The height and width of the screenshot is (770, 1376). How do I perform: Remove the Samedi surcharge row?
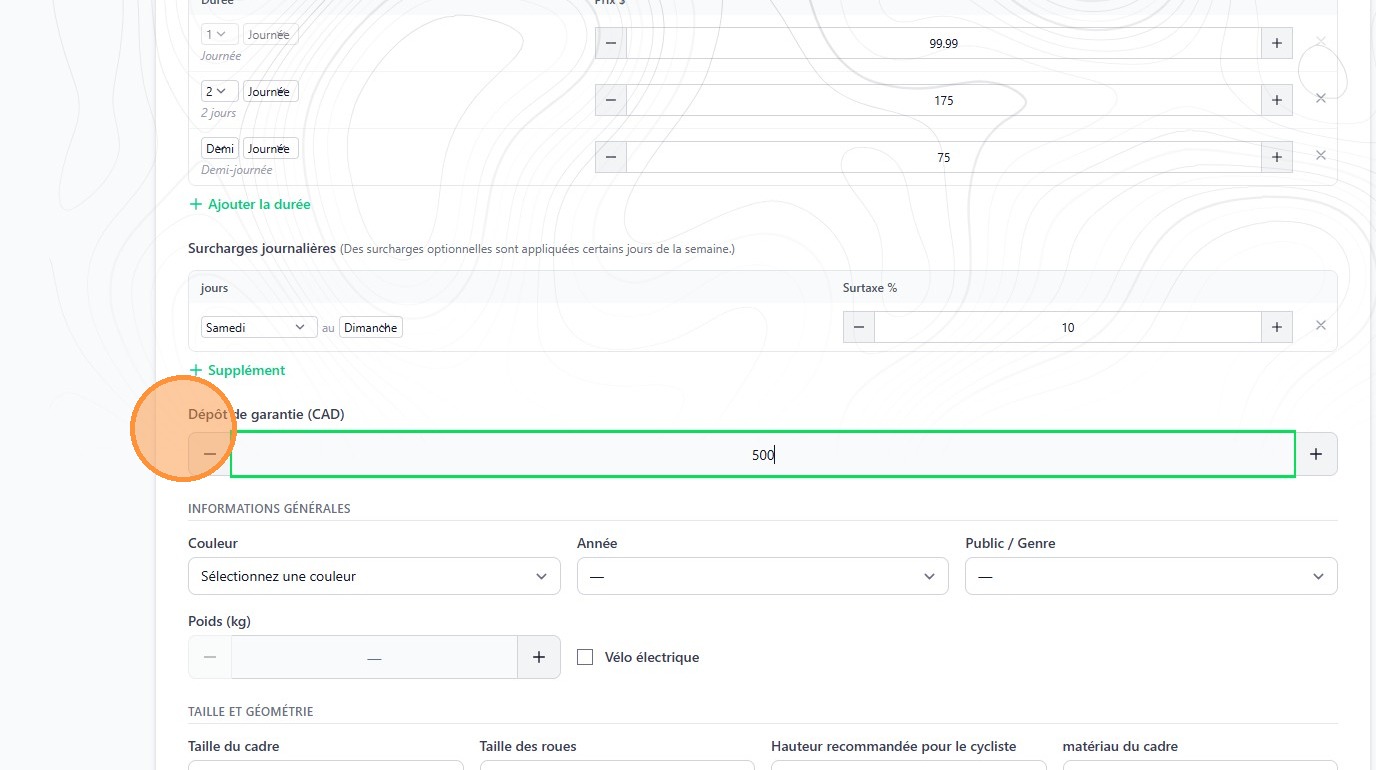[x=1320, y=325]
